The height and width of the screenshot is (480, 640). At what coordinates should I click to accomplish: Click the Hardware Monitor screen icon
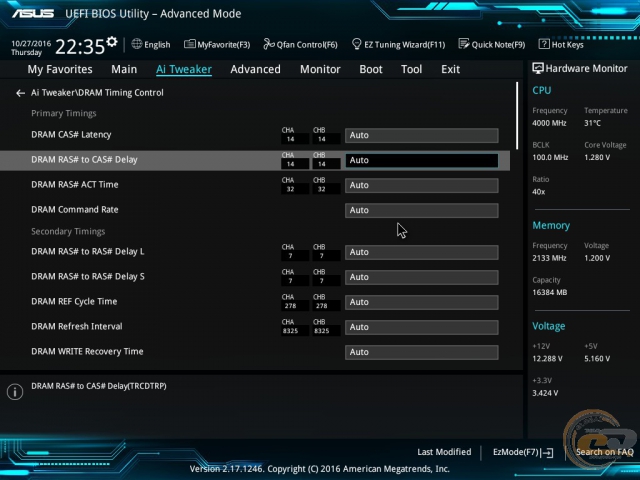click(x=538, y=69)
